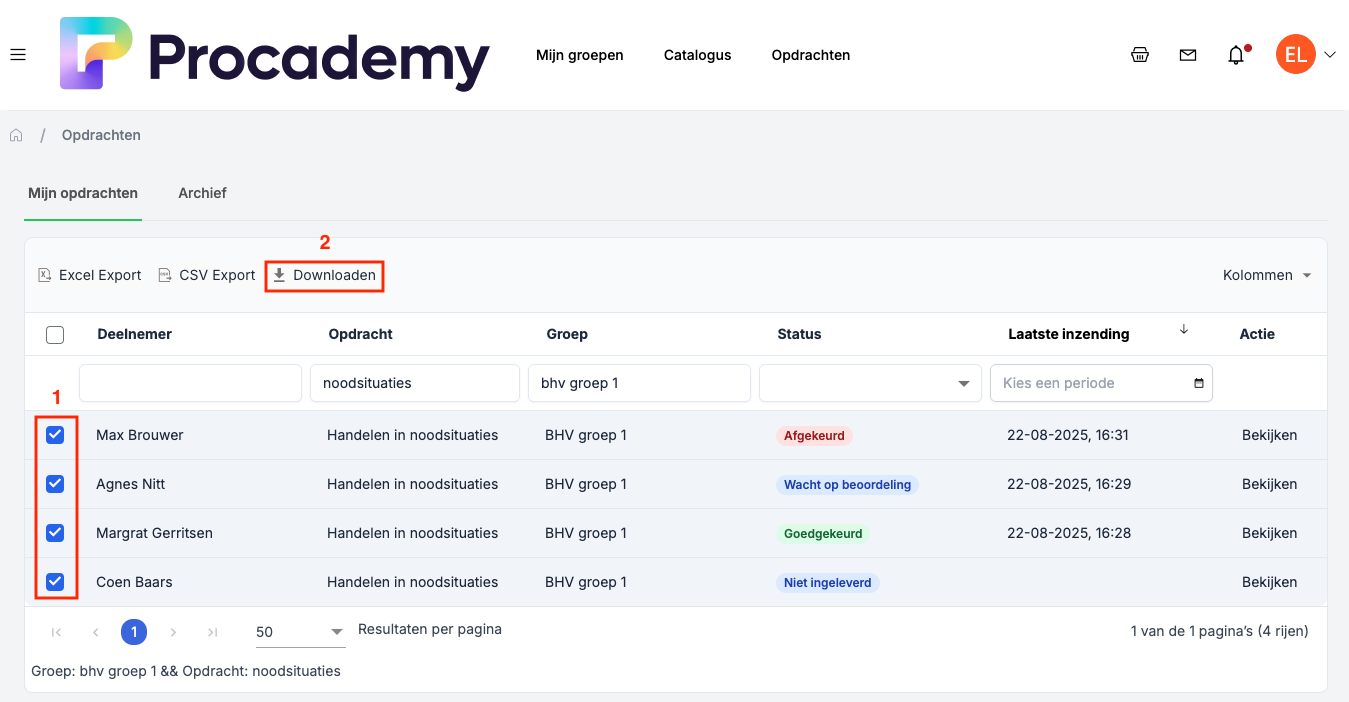Uncheck the checkbox for Coen Baars
The image size is (1349, 702).
coord(55,582)
